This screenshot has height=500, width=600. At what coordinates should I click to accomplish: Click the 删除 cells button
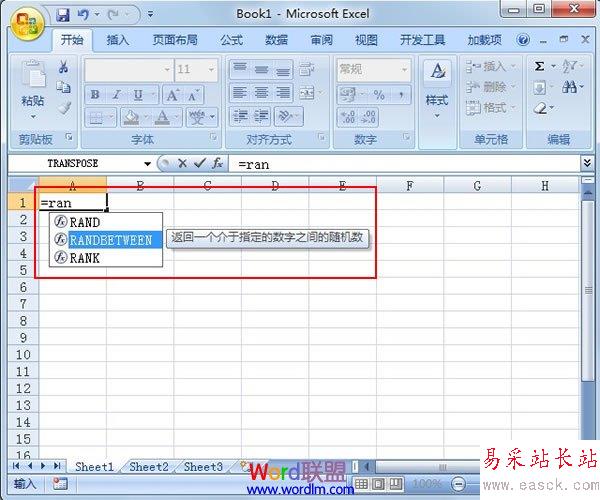(491, 87)
